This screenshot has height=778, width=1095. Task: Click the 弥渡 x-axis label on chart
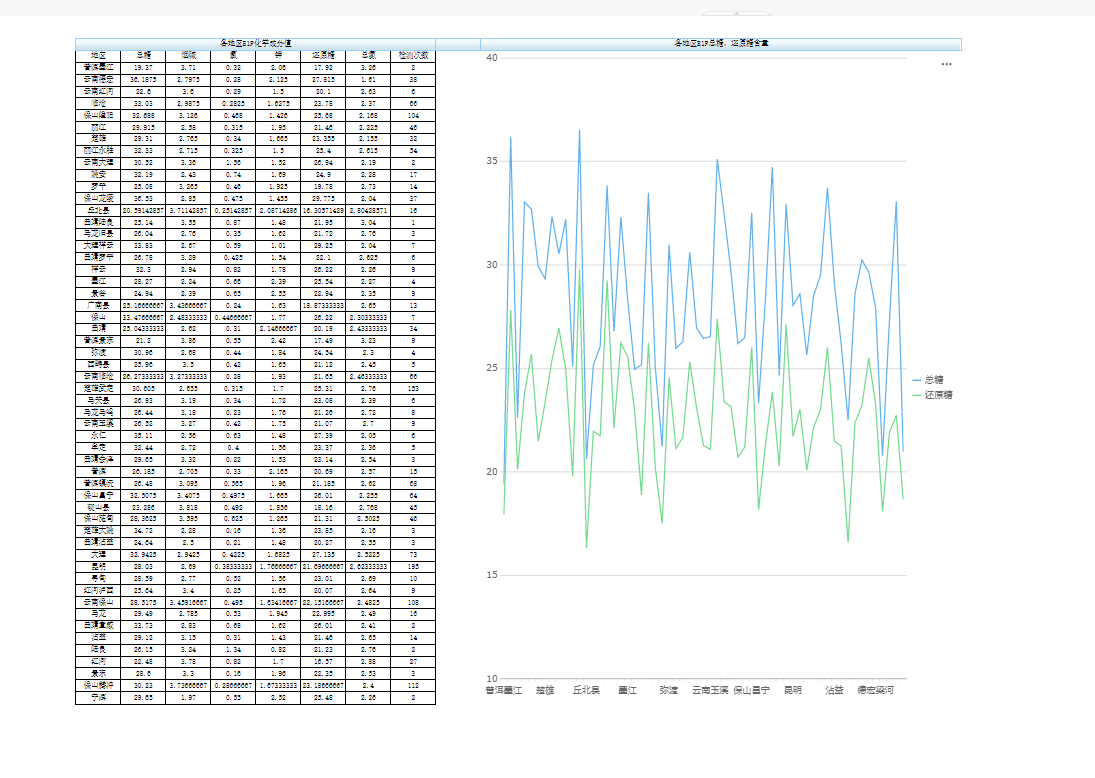668,690
